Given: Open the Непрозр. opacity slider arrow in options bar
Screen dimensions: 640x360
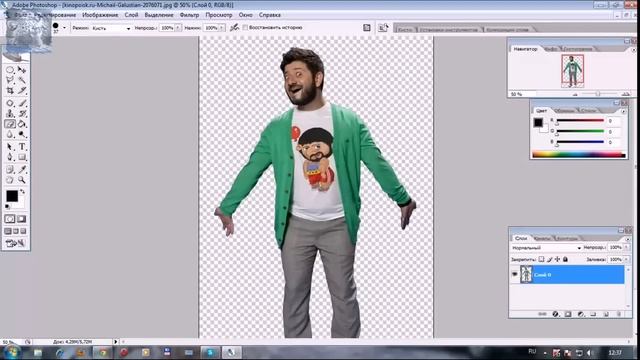Looking at the screenshot, I should coord(178,28).
